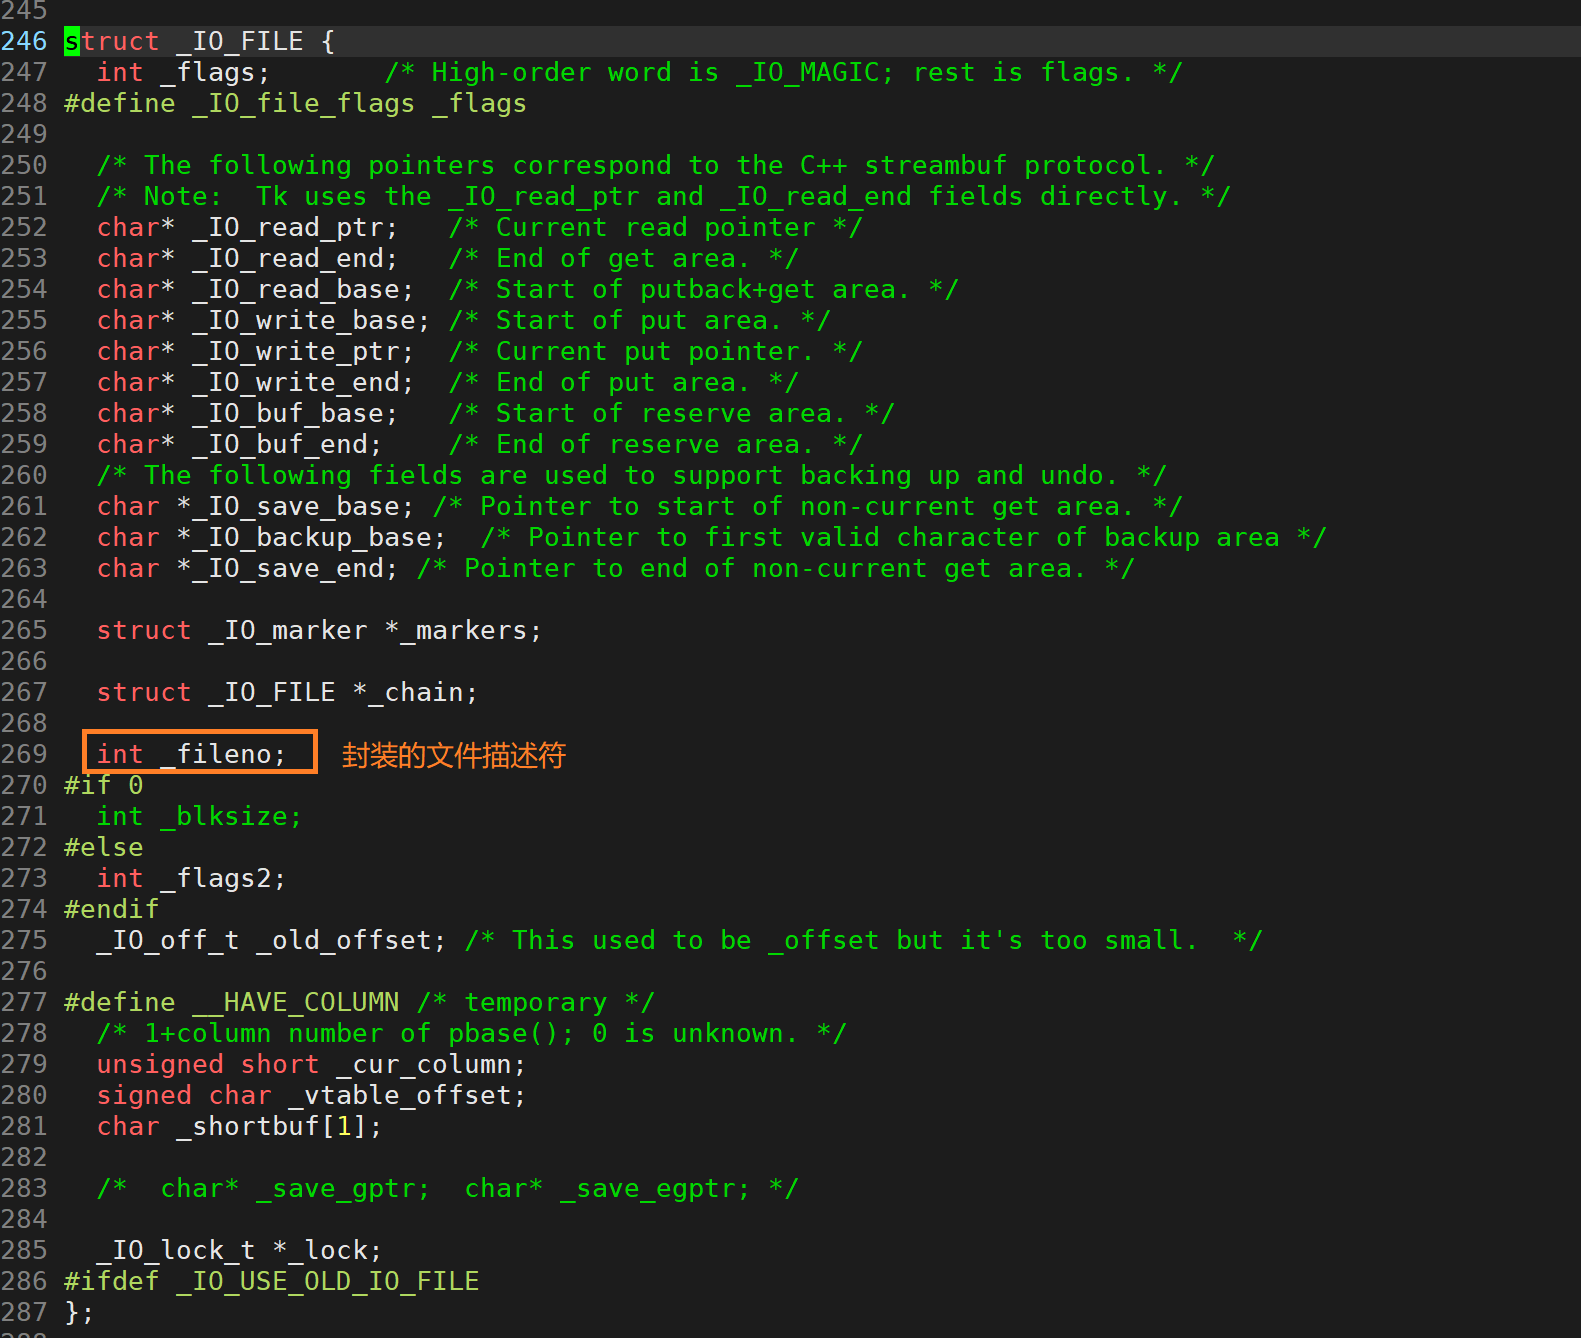Click the 'int _fileno;' declaration
The width and height of the screenshot is (1581, 1338).
(191, 754)
